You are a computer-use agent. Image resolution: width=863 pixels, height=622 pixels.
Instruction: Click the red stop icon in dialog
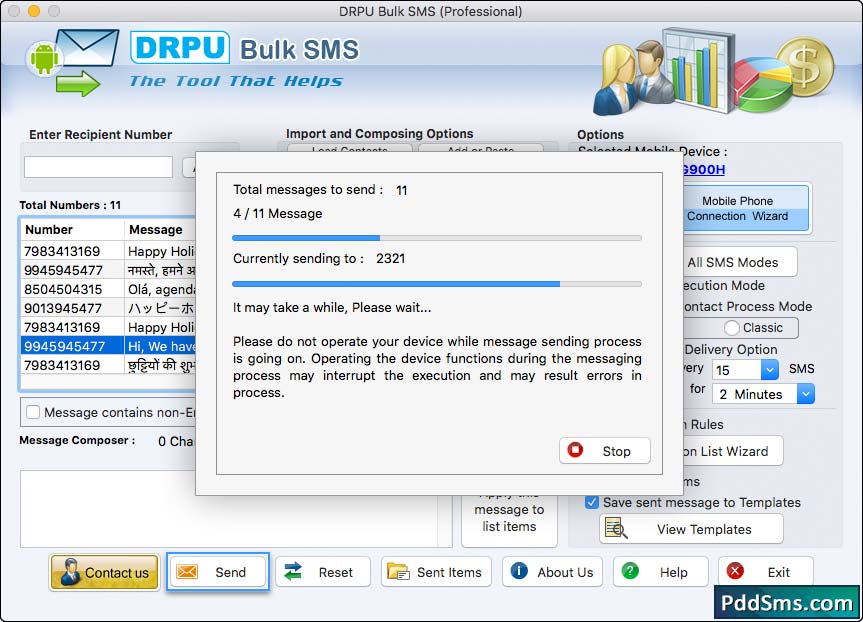(575, 450)
